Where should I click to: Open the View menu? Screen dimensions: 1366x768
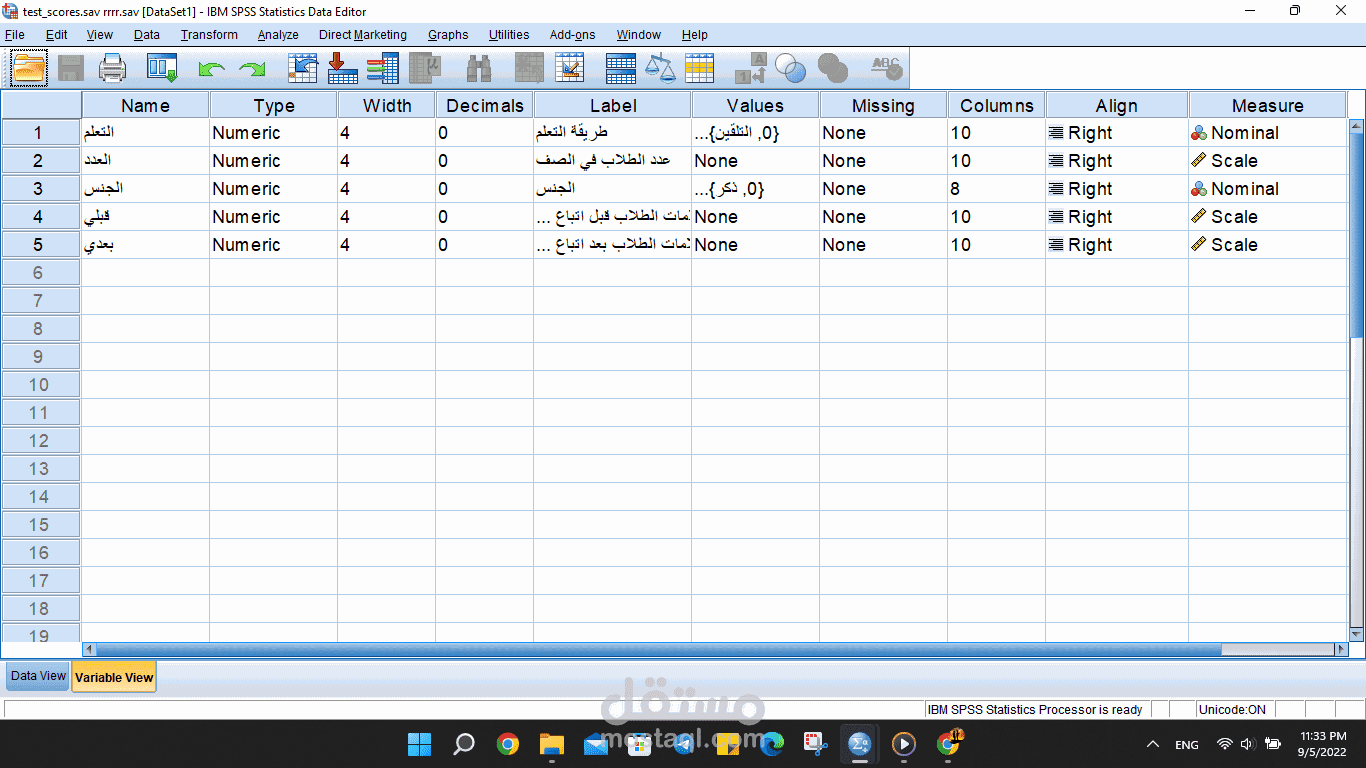pyautogui.click(x=100, y=34)
